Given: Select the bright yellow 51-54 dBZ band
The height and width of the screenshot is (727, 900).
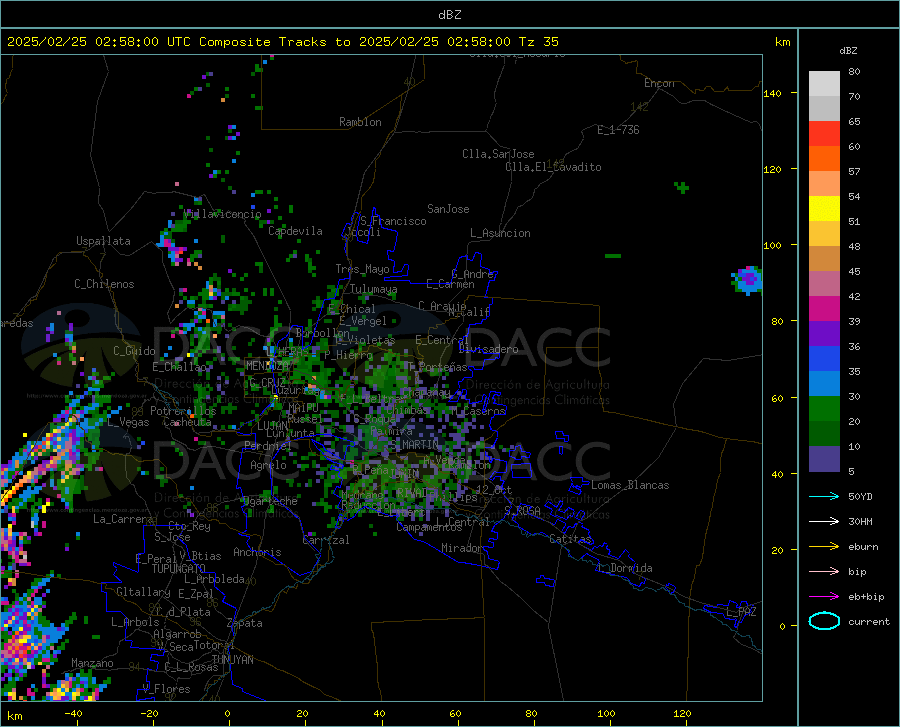Looking at the screenshot, I should pos(824,209).
